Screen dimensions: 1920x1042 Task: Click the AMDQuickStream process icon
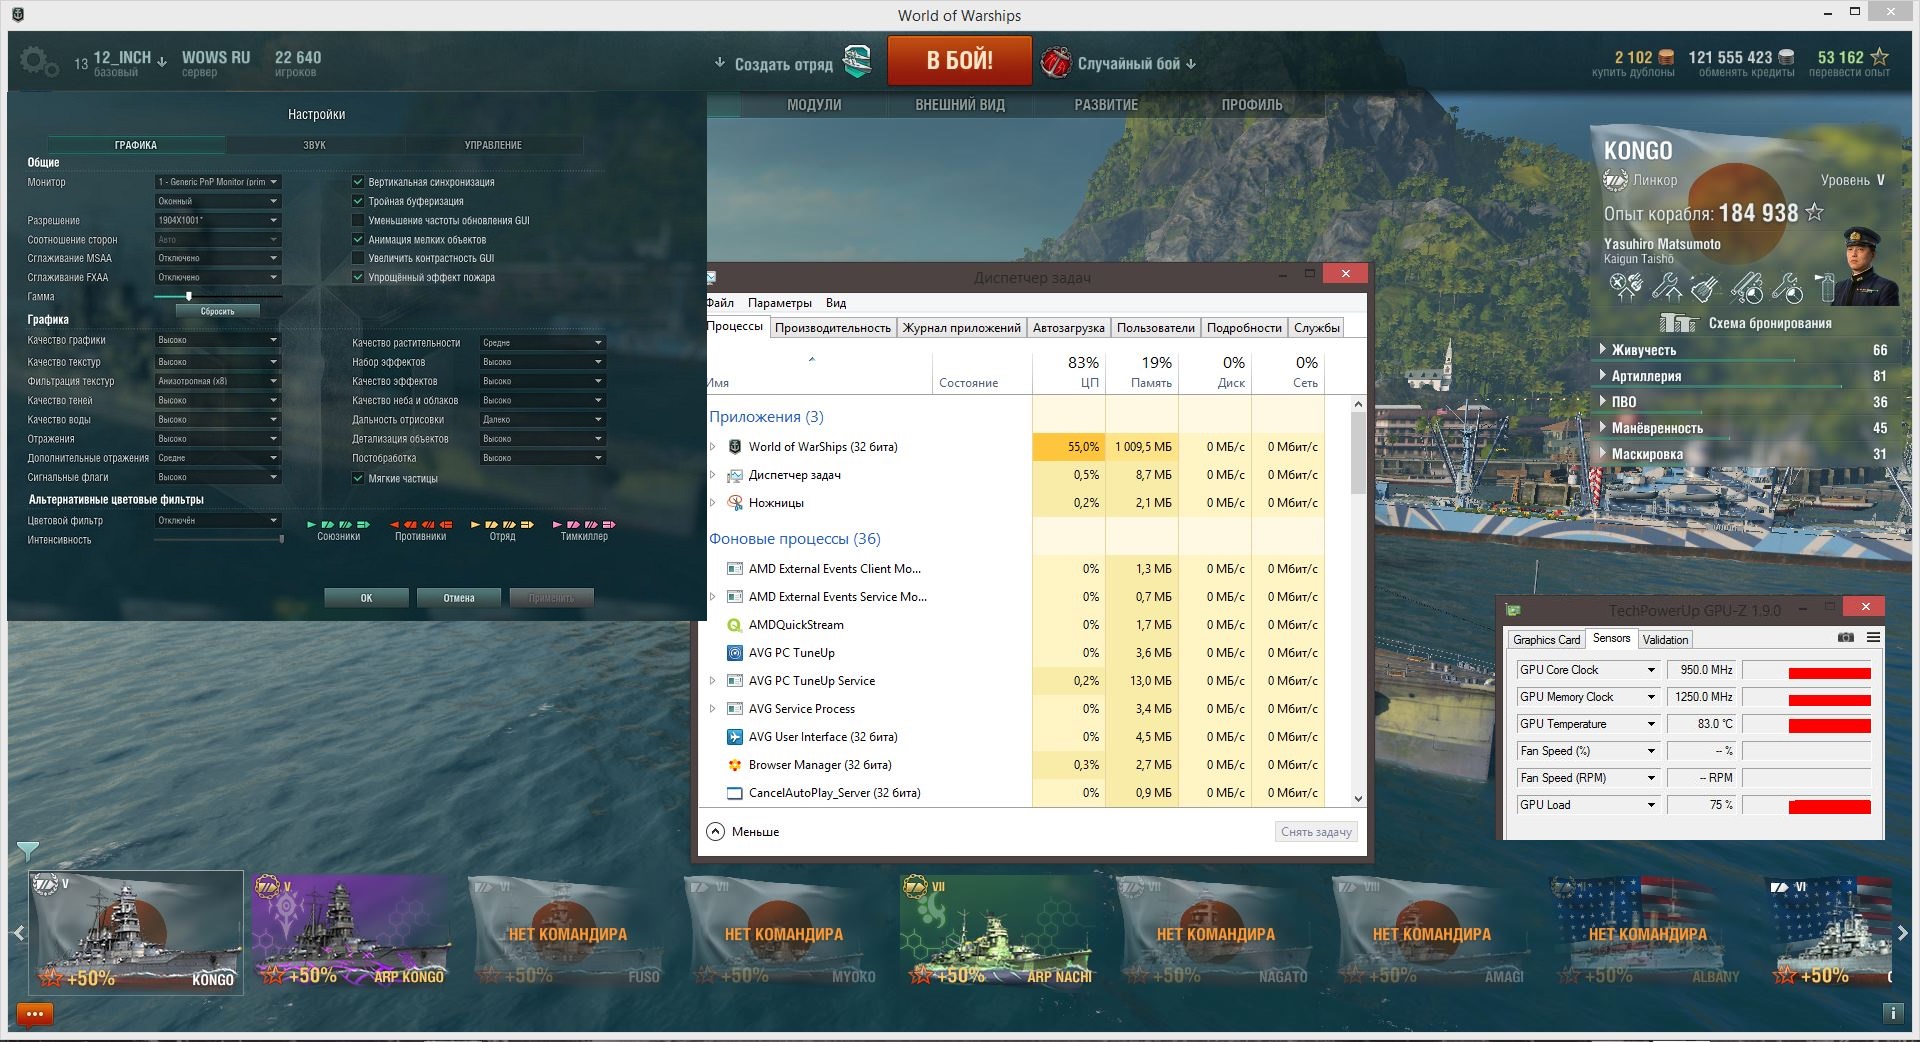tap(735, 625)
